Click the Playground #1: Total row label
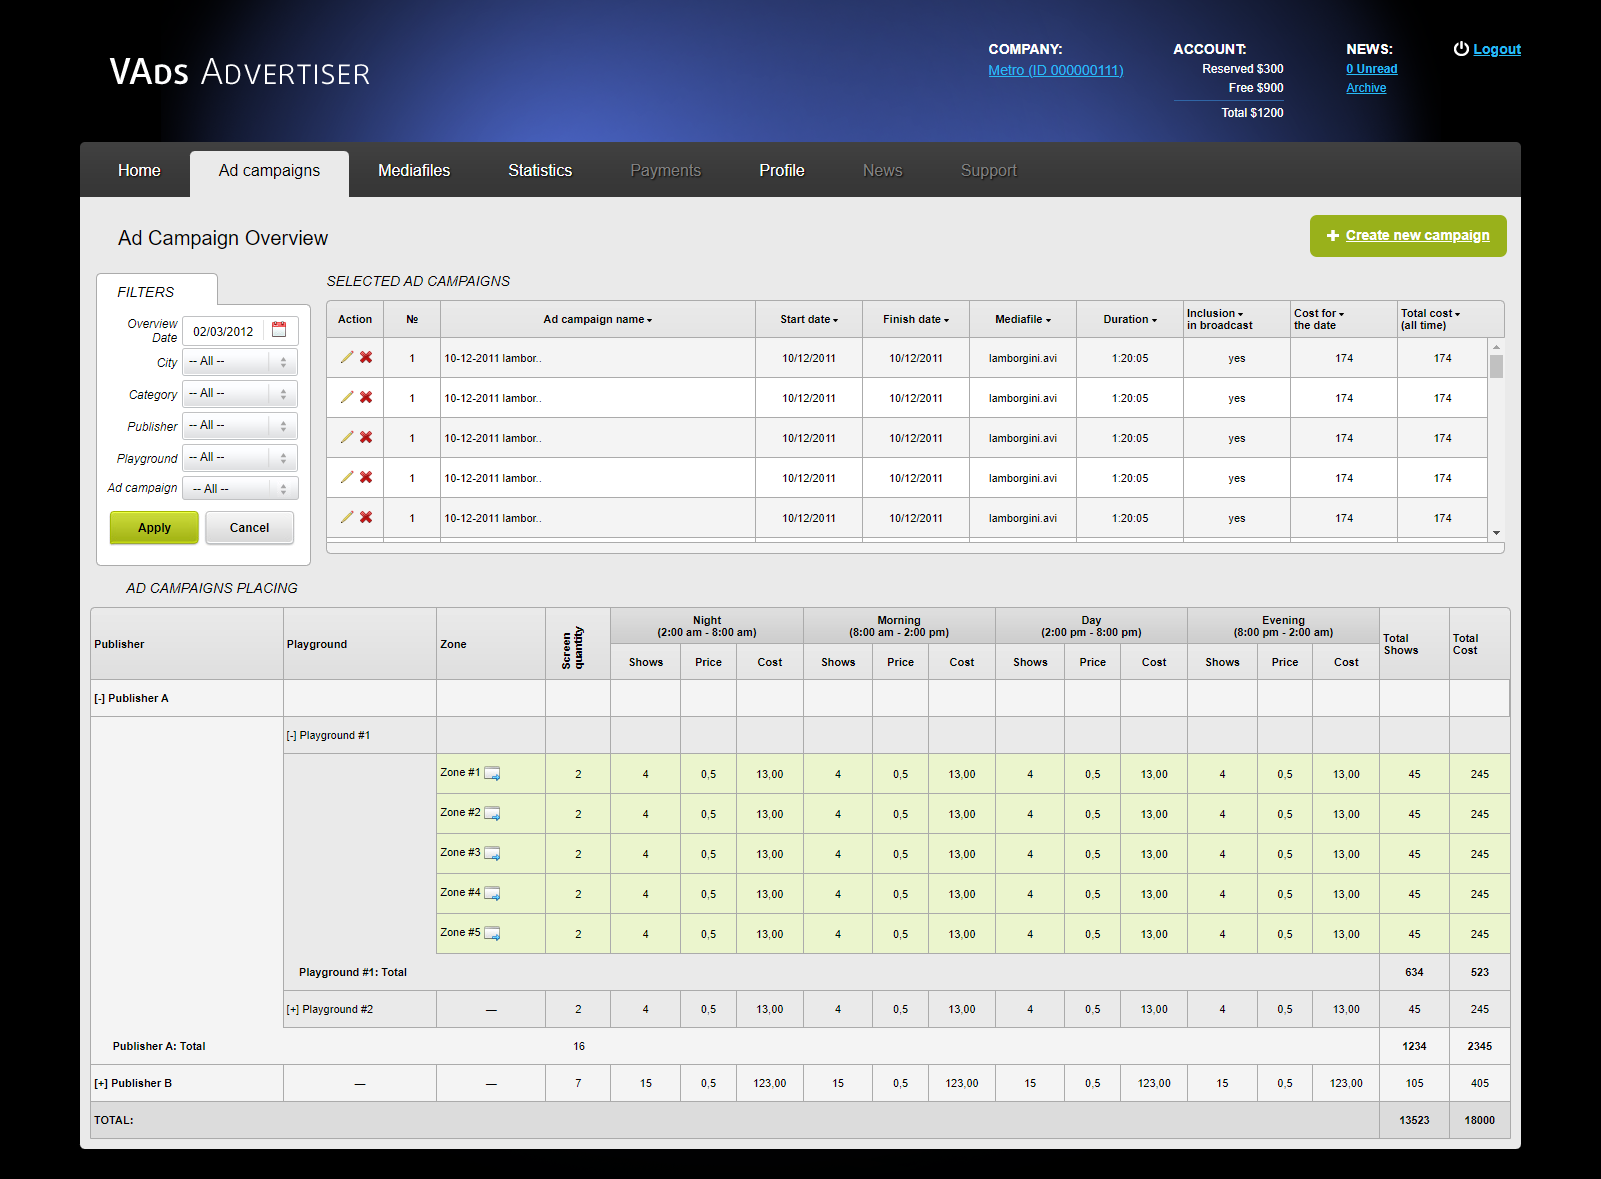 pos(353,972)
